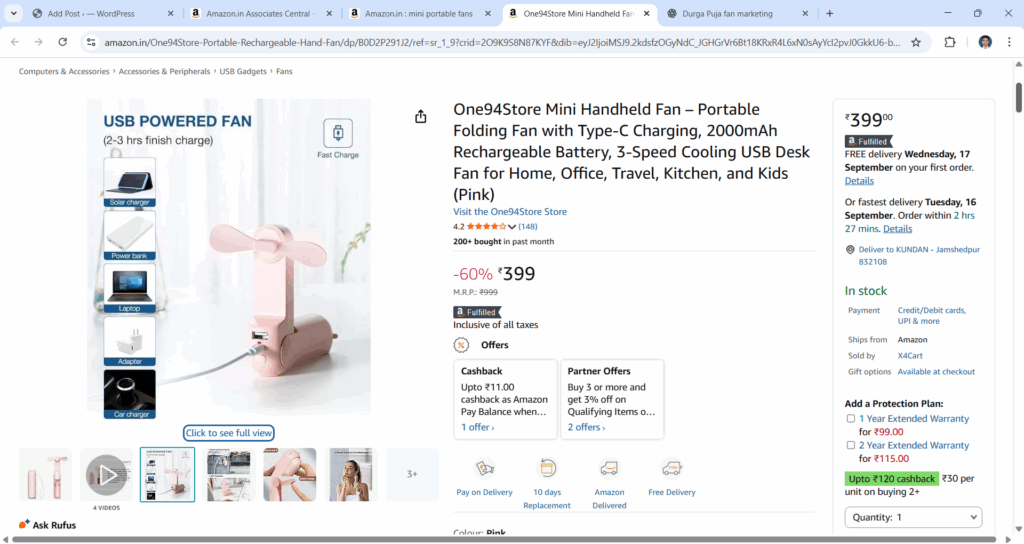
Task: Open Chrome profile avatar icon
Action: (985, 42)
